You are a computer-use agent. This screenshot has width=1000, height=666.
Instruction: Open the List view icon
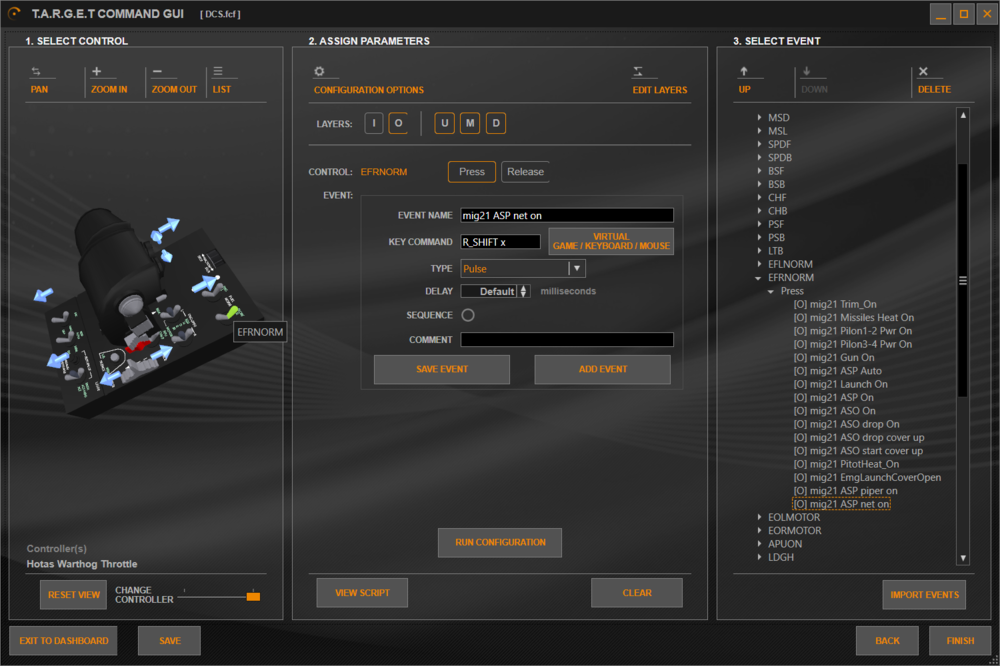[218, 71]
